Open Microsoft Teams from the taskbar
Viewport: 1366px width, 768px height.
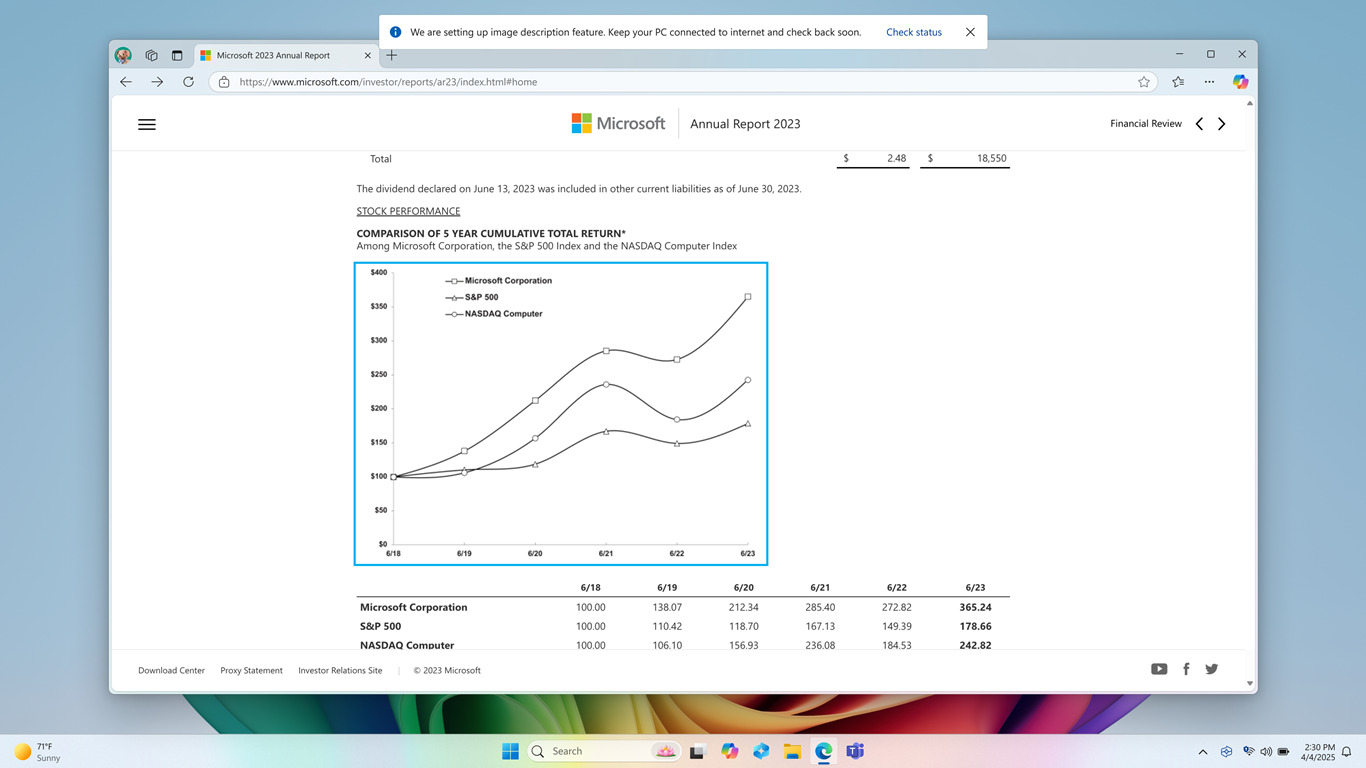pos(855,751)
